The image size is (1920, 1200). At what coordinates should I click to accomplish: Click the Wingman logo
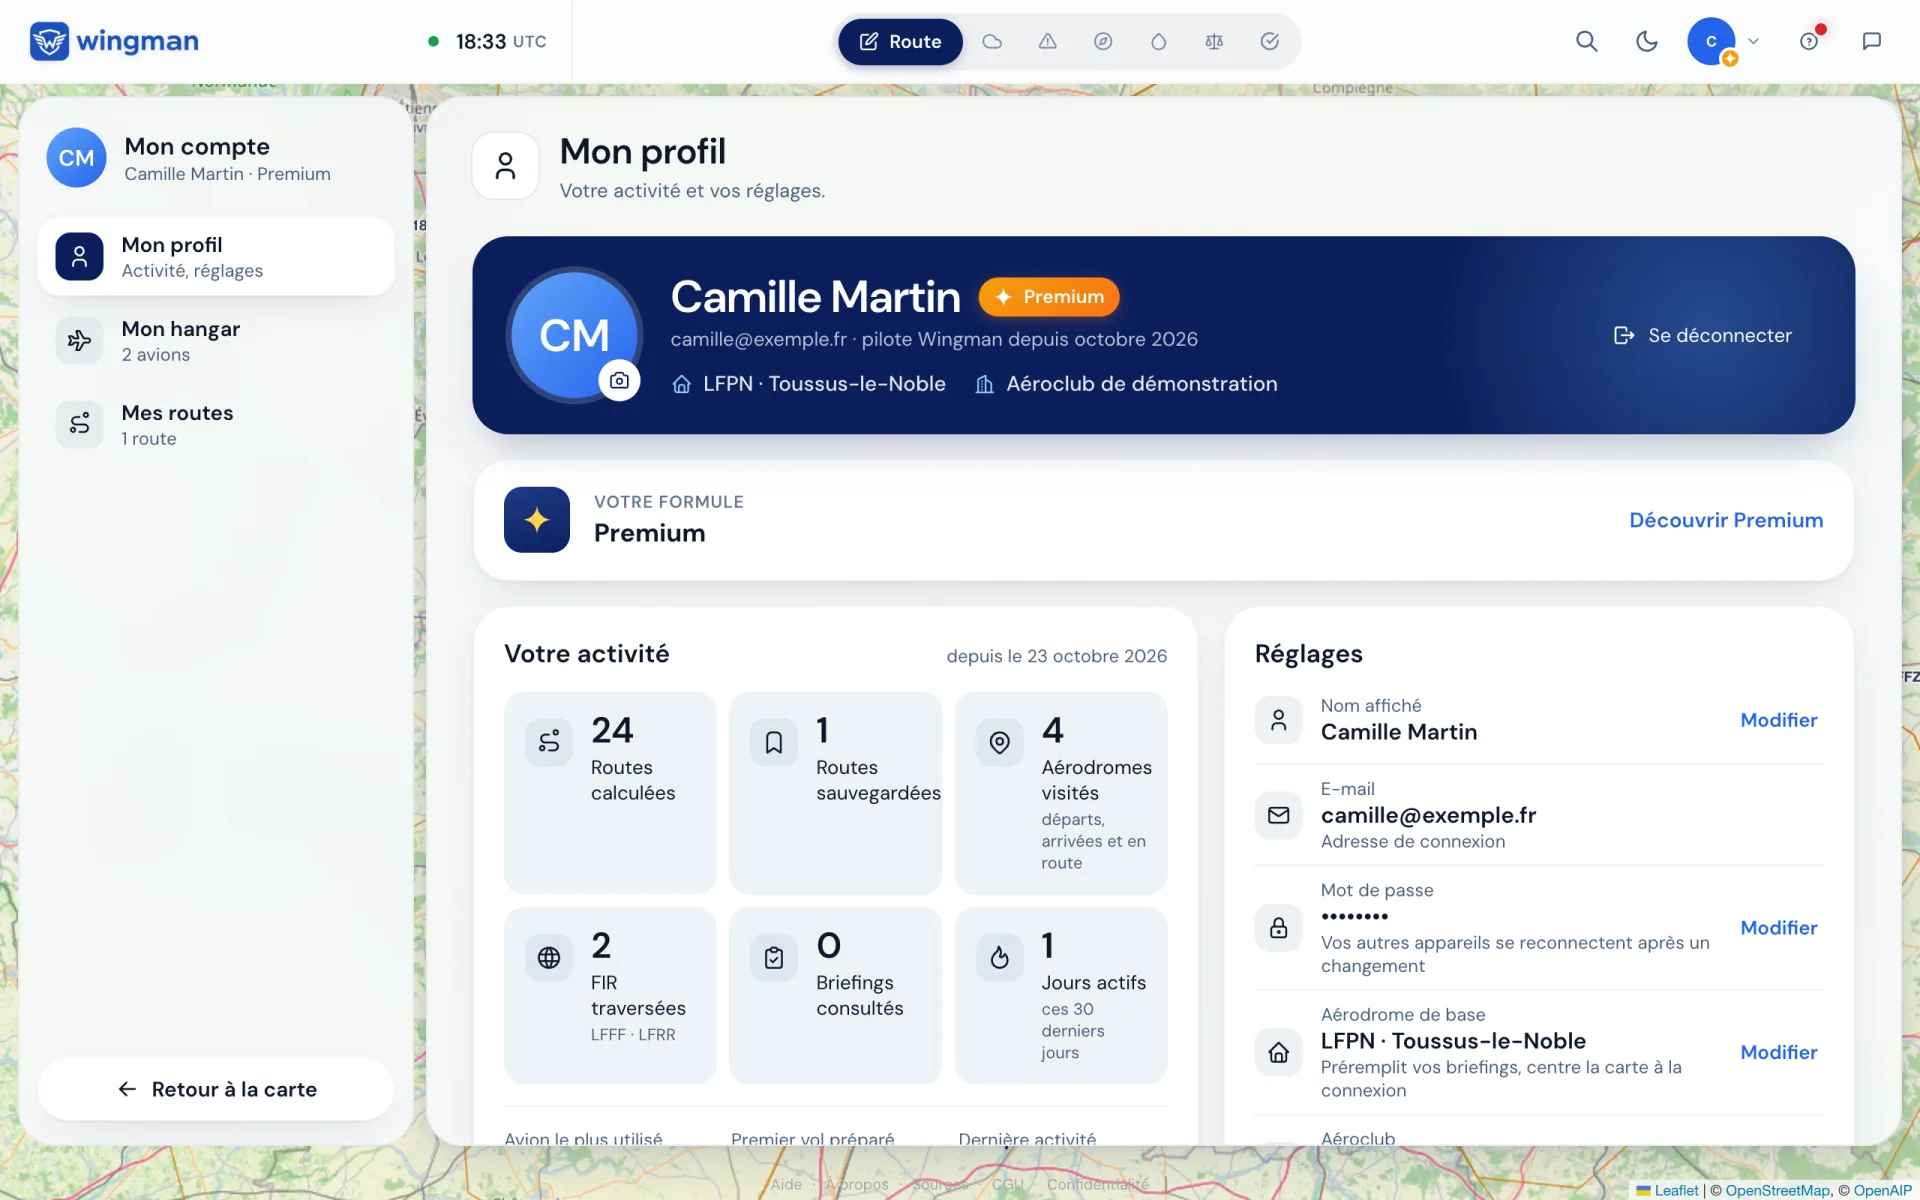[114, 41]
